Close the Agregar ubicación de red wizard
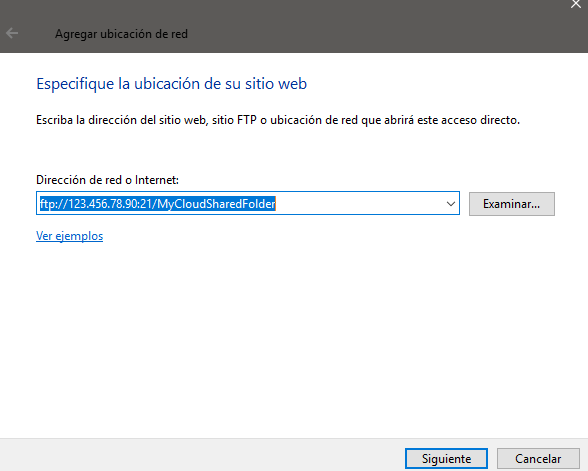This screenshot has width=588, height=471. point(576,4)
